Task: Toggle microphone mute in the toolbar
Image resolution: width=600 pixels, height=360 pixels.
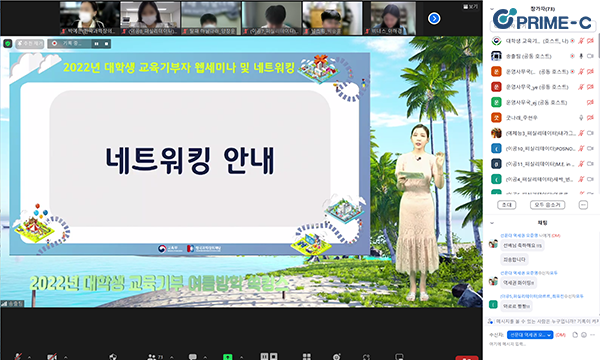Action: (x=18, y=357)
